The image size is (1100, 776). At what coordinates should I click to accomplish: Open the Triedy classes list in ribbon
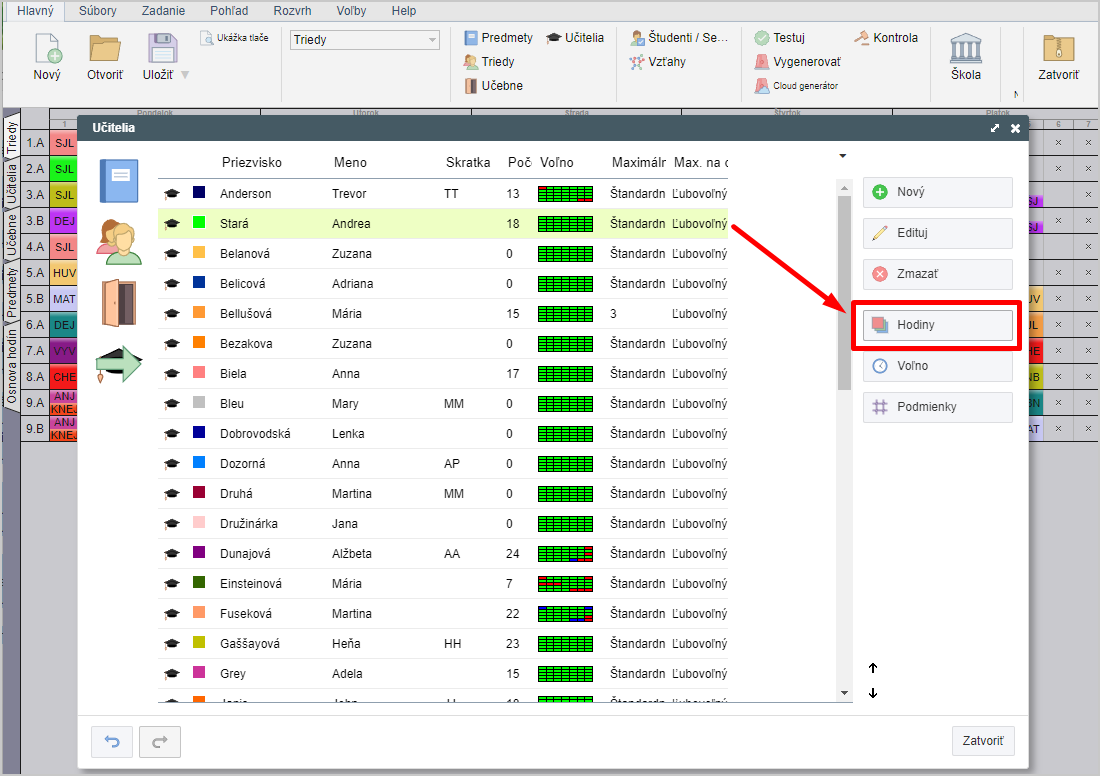490,62
